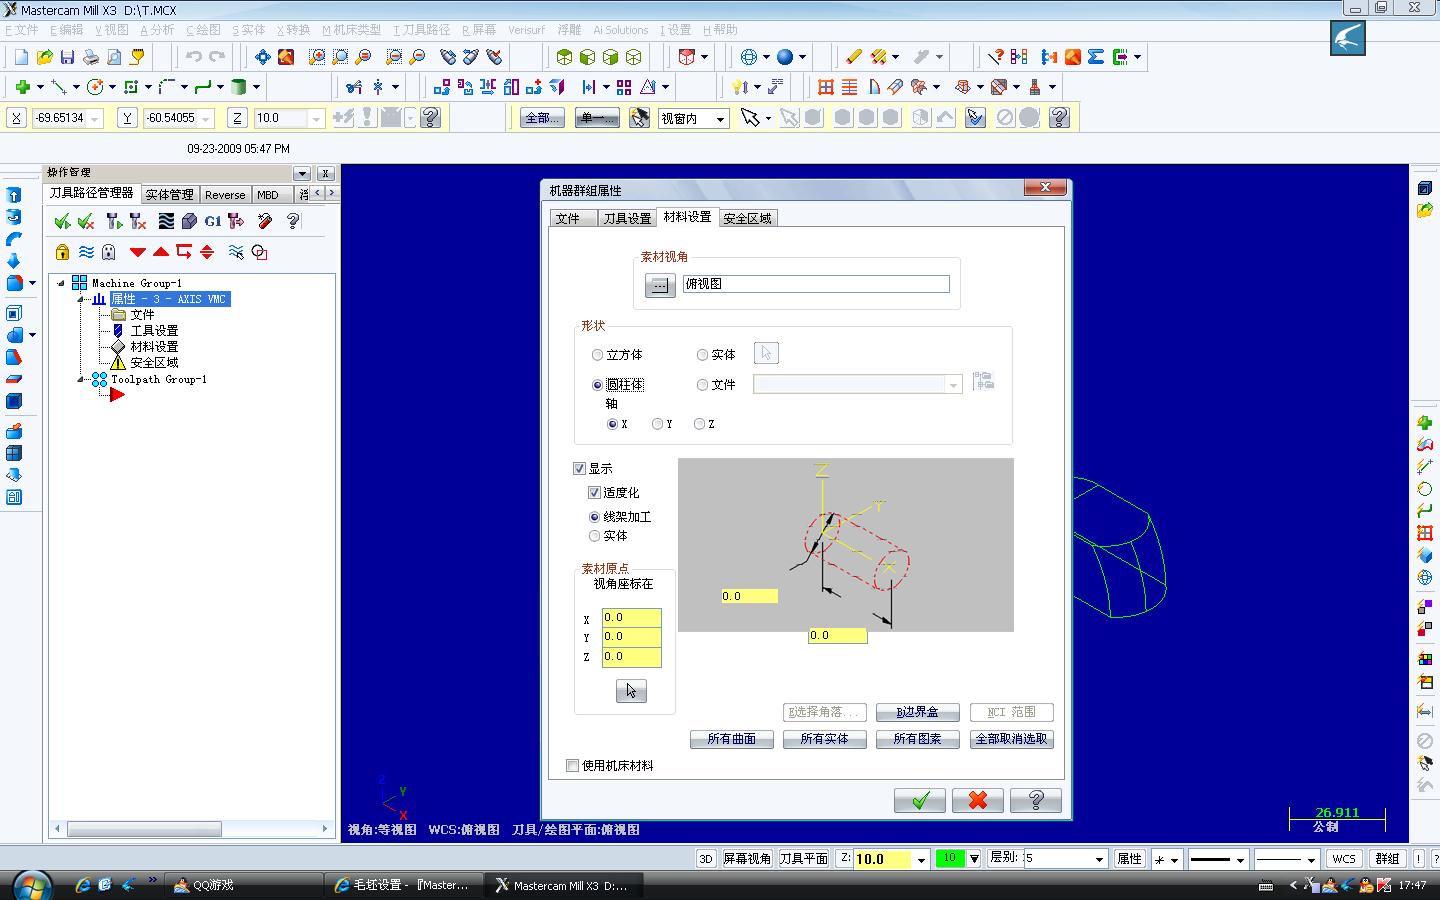Image resolution: width=1440 pixels, height=900 pixels.
Task: Switch to the 刀具设置 tab in the dialog
Action: 627,219
